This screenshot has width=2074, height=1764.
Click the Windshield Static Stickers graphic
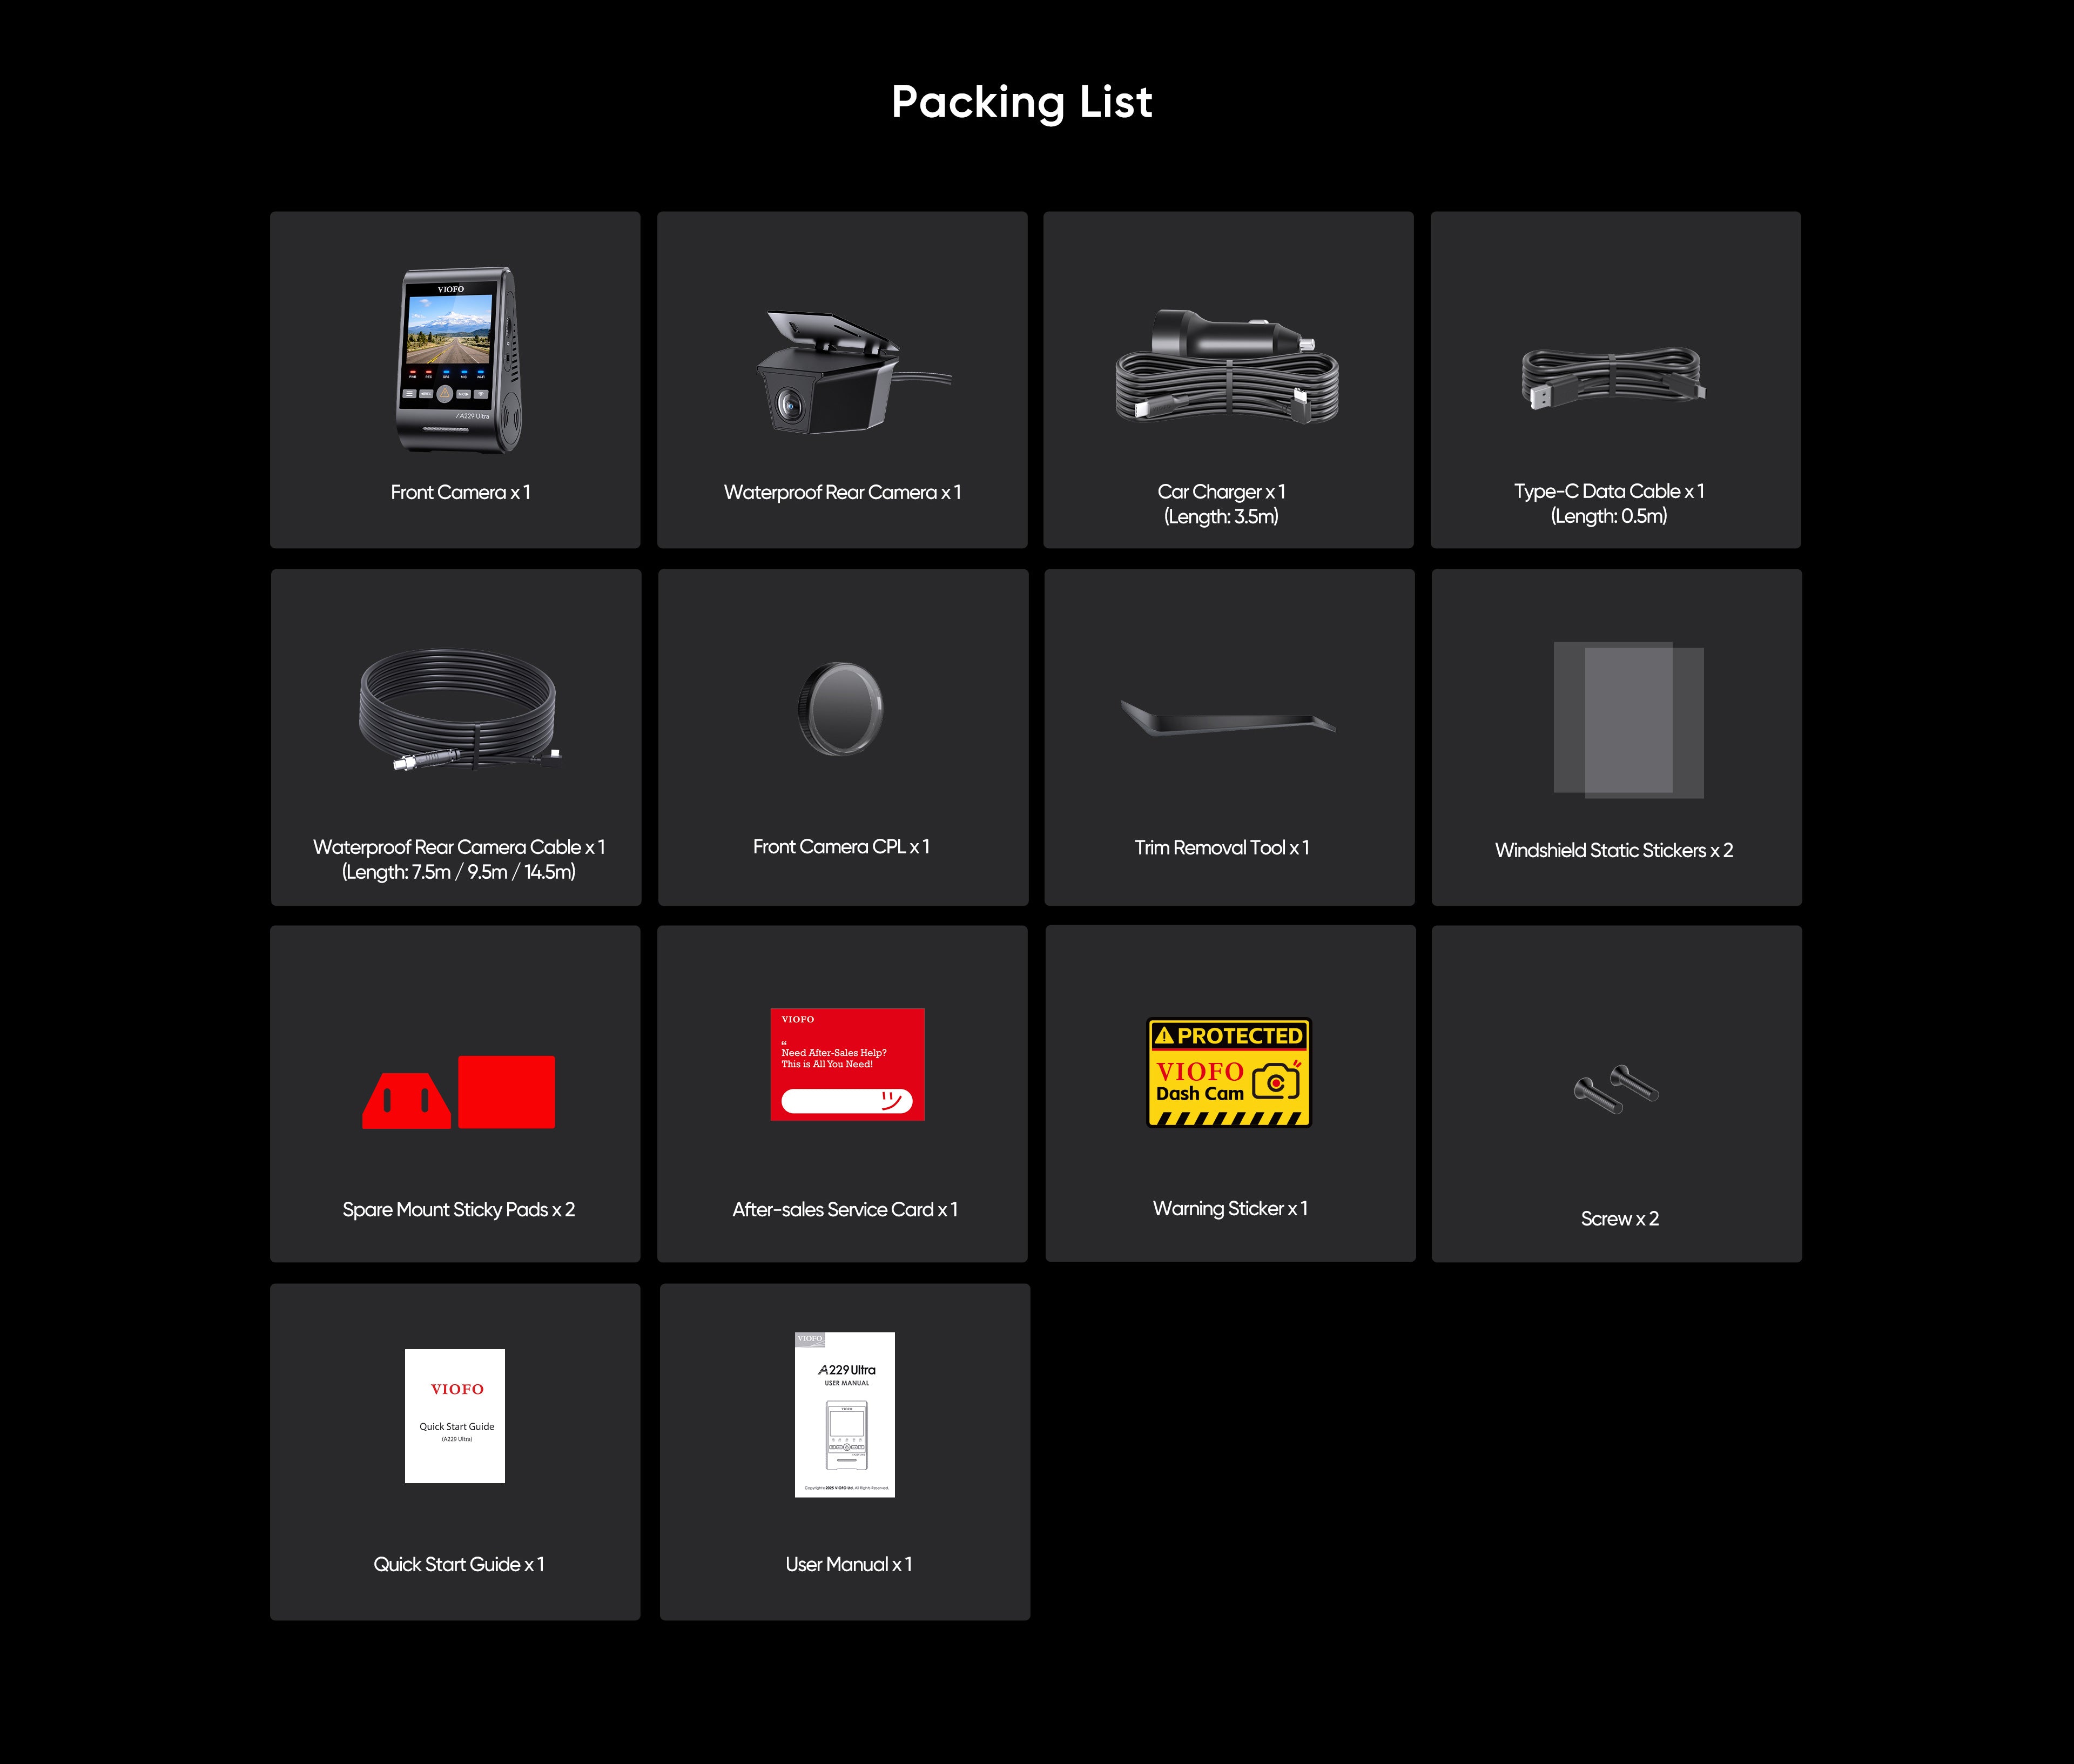click(x=1628, y=720)
